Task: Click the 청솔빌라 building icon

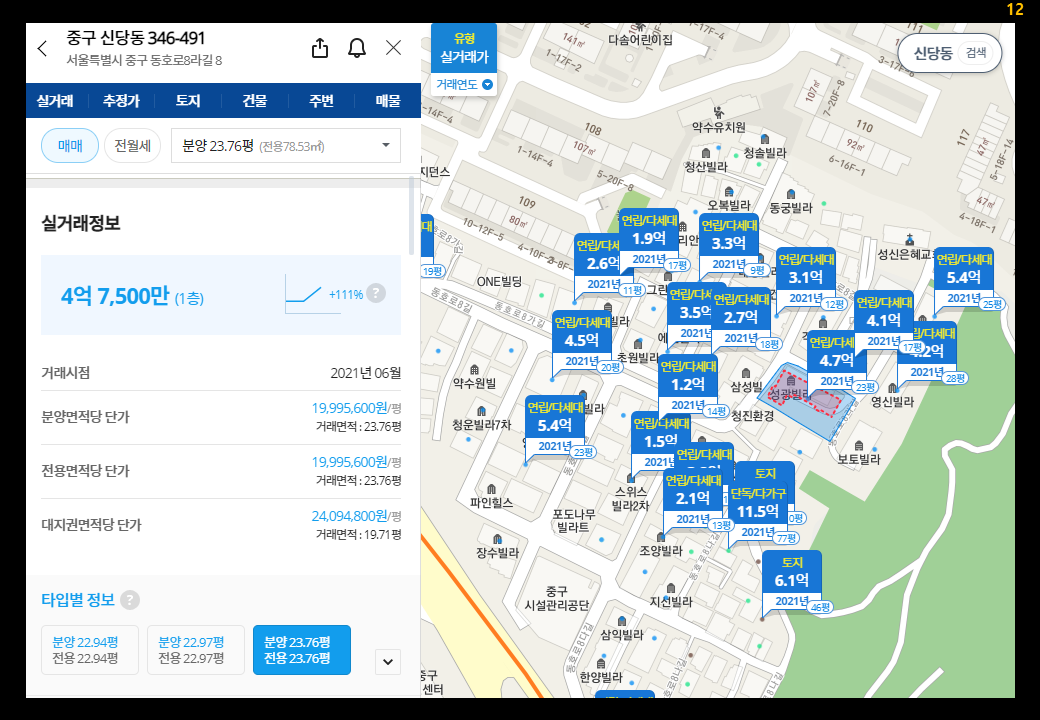Action: (x=765, y=139)
